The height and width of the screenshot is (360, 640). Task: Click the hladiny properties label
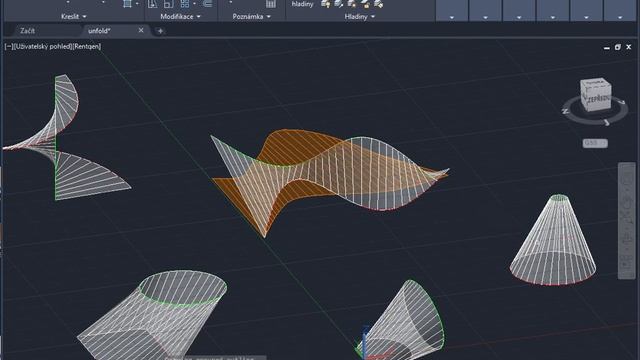(302, 4)
